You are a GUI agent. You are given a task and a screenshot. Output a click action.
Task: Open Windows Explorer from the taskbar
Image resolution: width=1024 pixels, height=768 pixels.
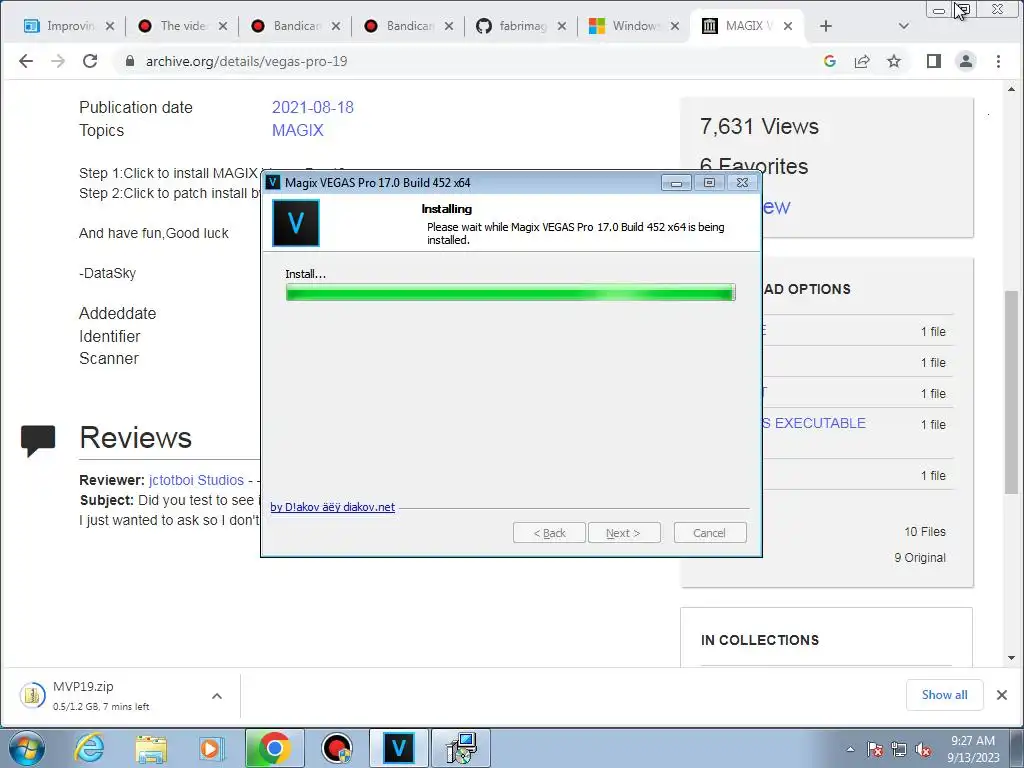[151, 748]
